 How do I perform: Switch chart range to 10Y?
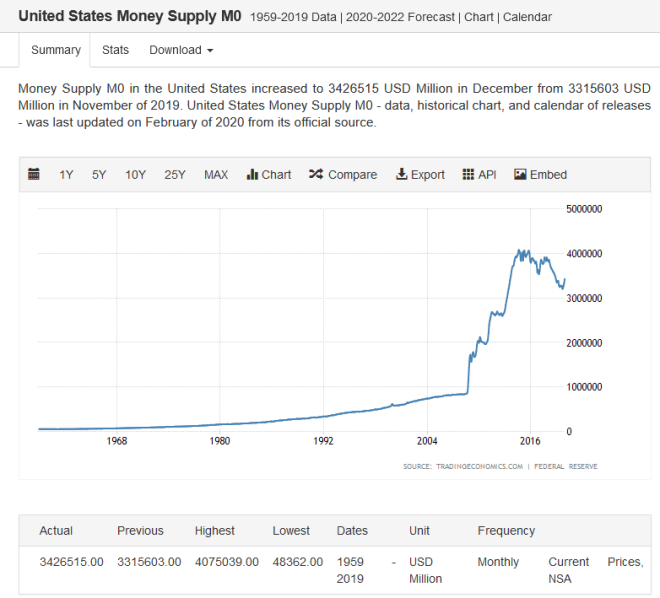point(135,175)
